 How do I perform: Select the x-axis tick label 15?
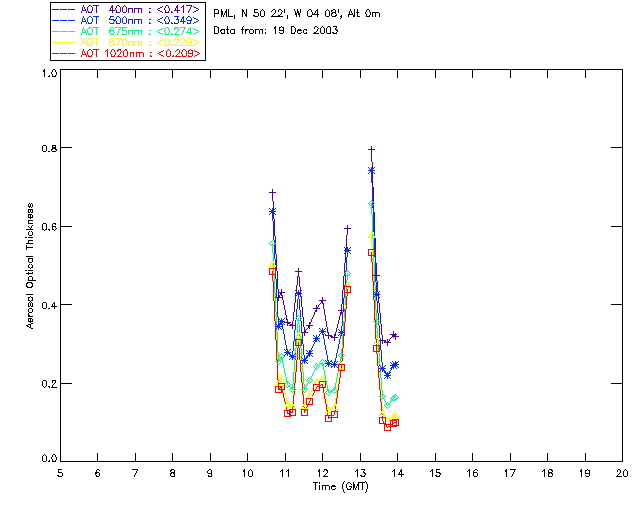point(435,473)
